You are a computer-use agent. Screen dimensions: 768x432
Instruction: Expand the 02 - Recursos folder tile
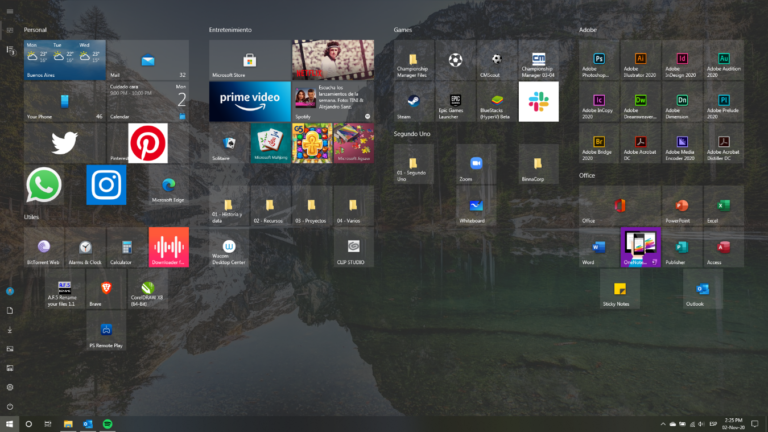click(270, 205)
